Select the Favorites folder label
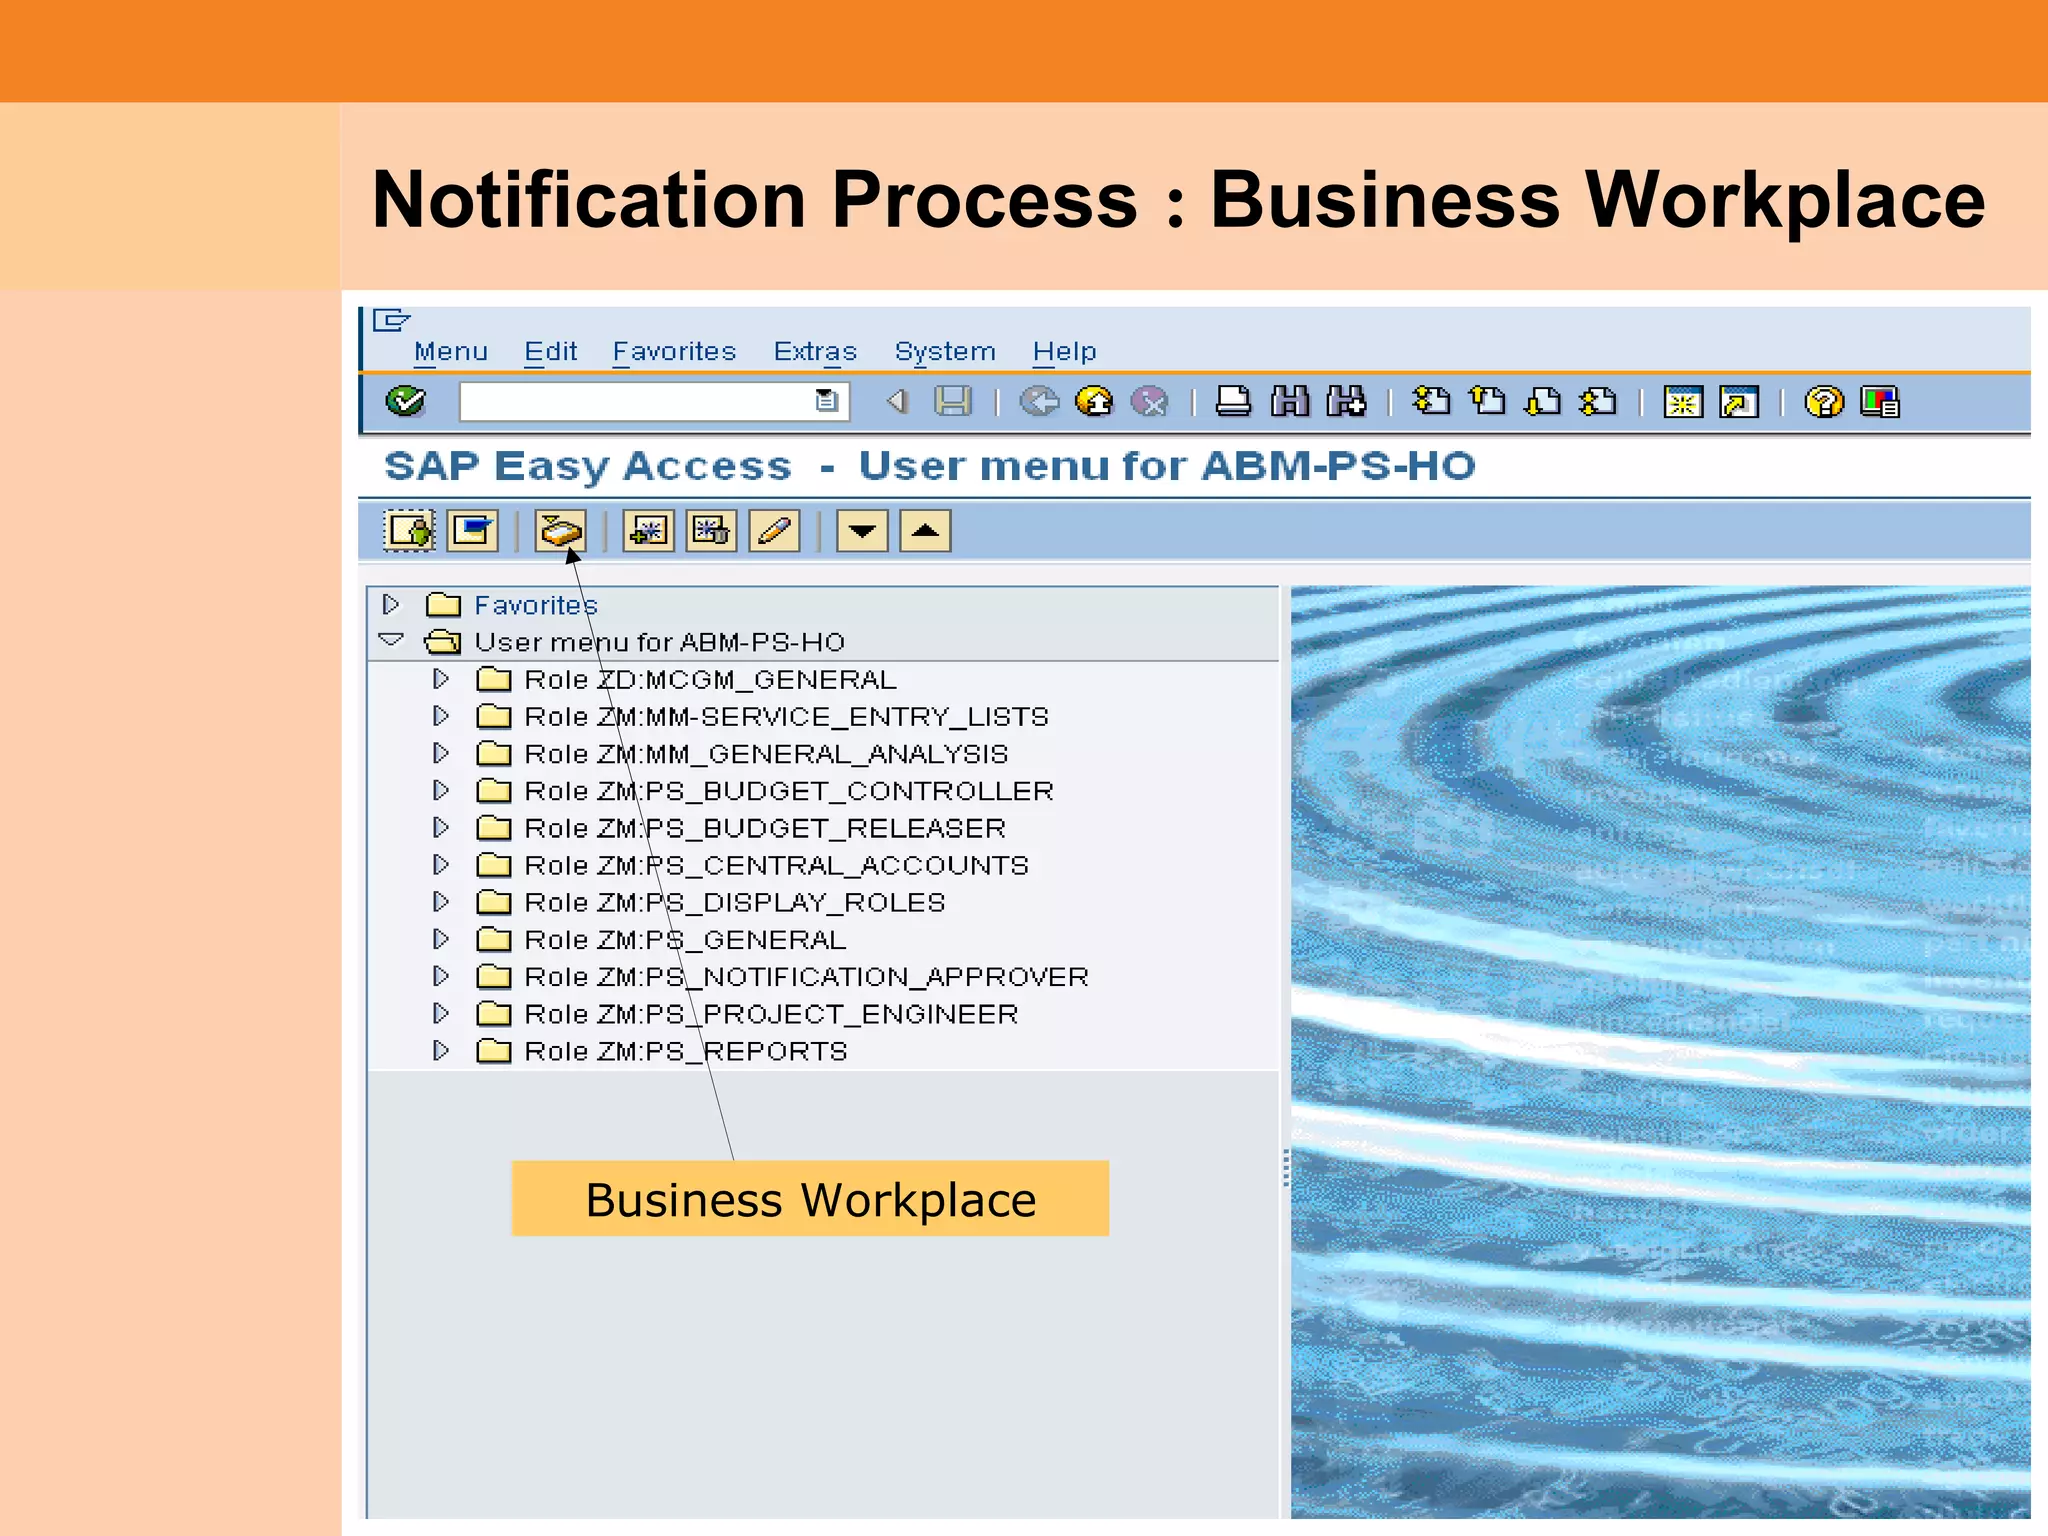This screenshot has height=1536, width=2048. [x=536, y=605]
